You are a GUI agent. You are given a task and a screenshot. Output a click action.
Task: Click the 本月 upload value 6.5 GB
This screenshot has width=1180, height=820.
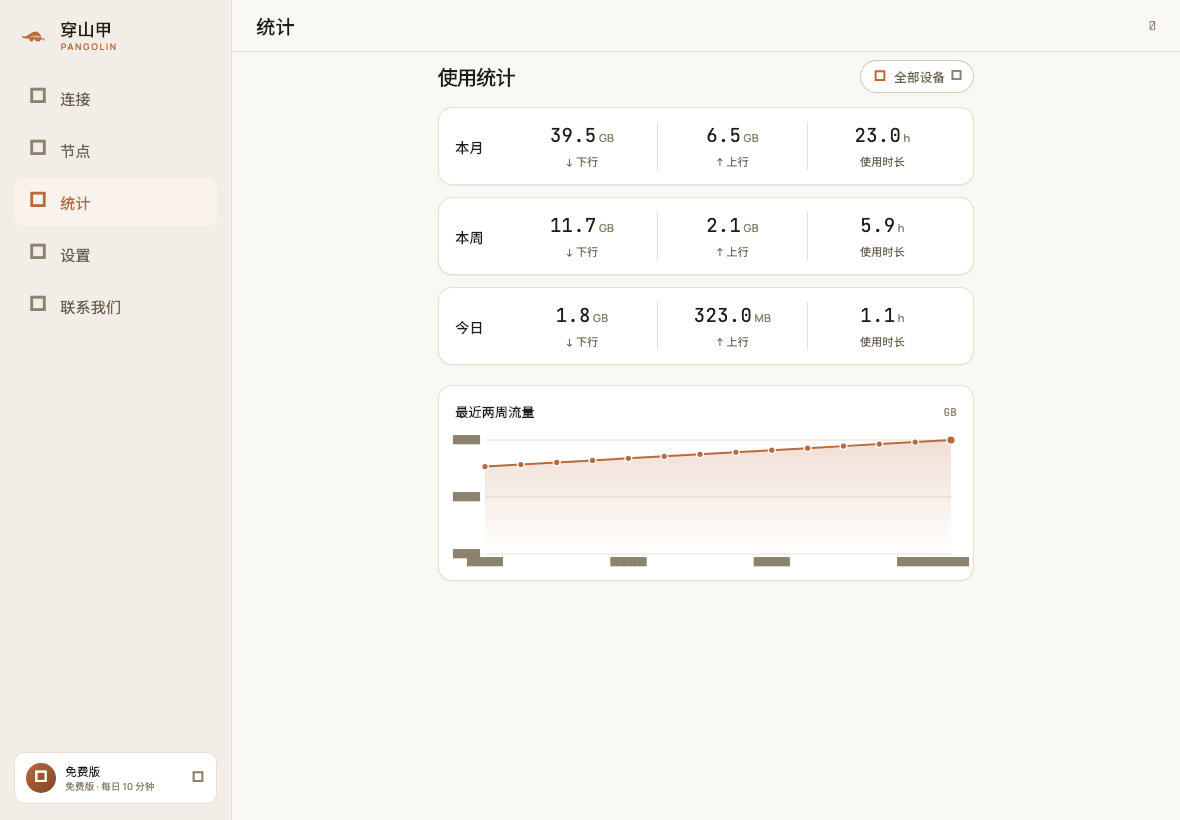point(732,136)
